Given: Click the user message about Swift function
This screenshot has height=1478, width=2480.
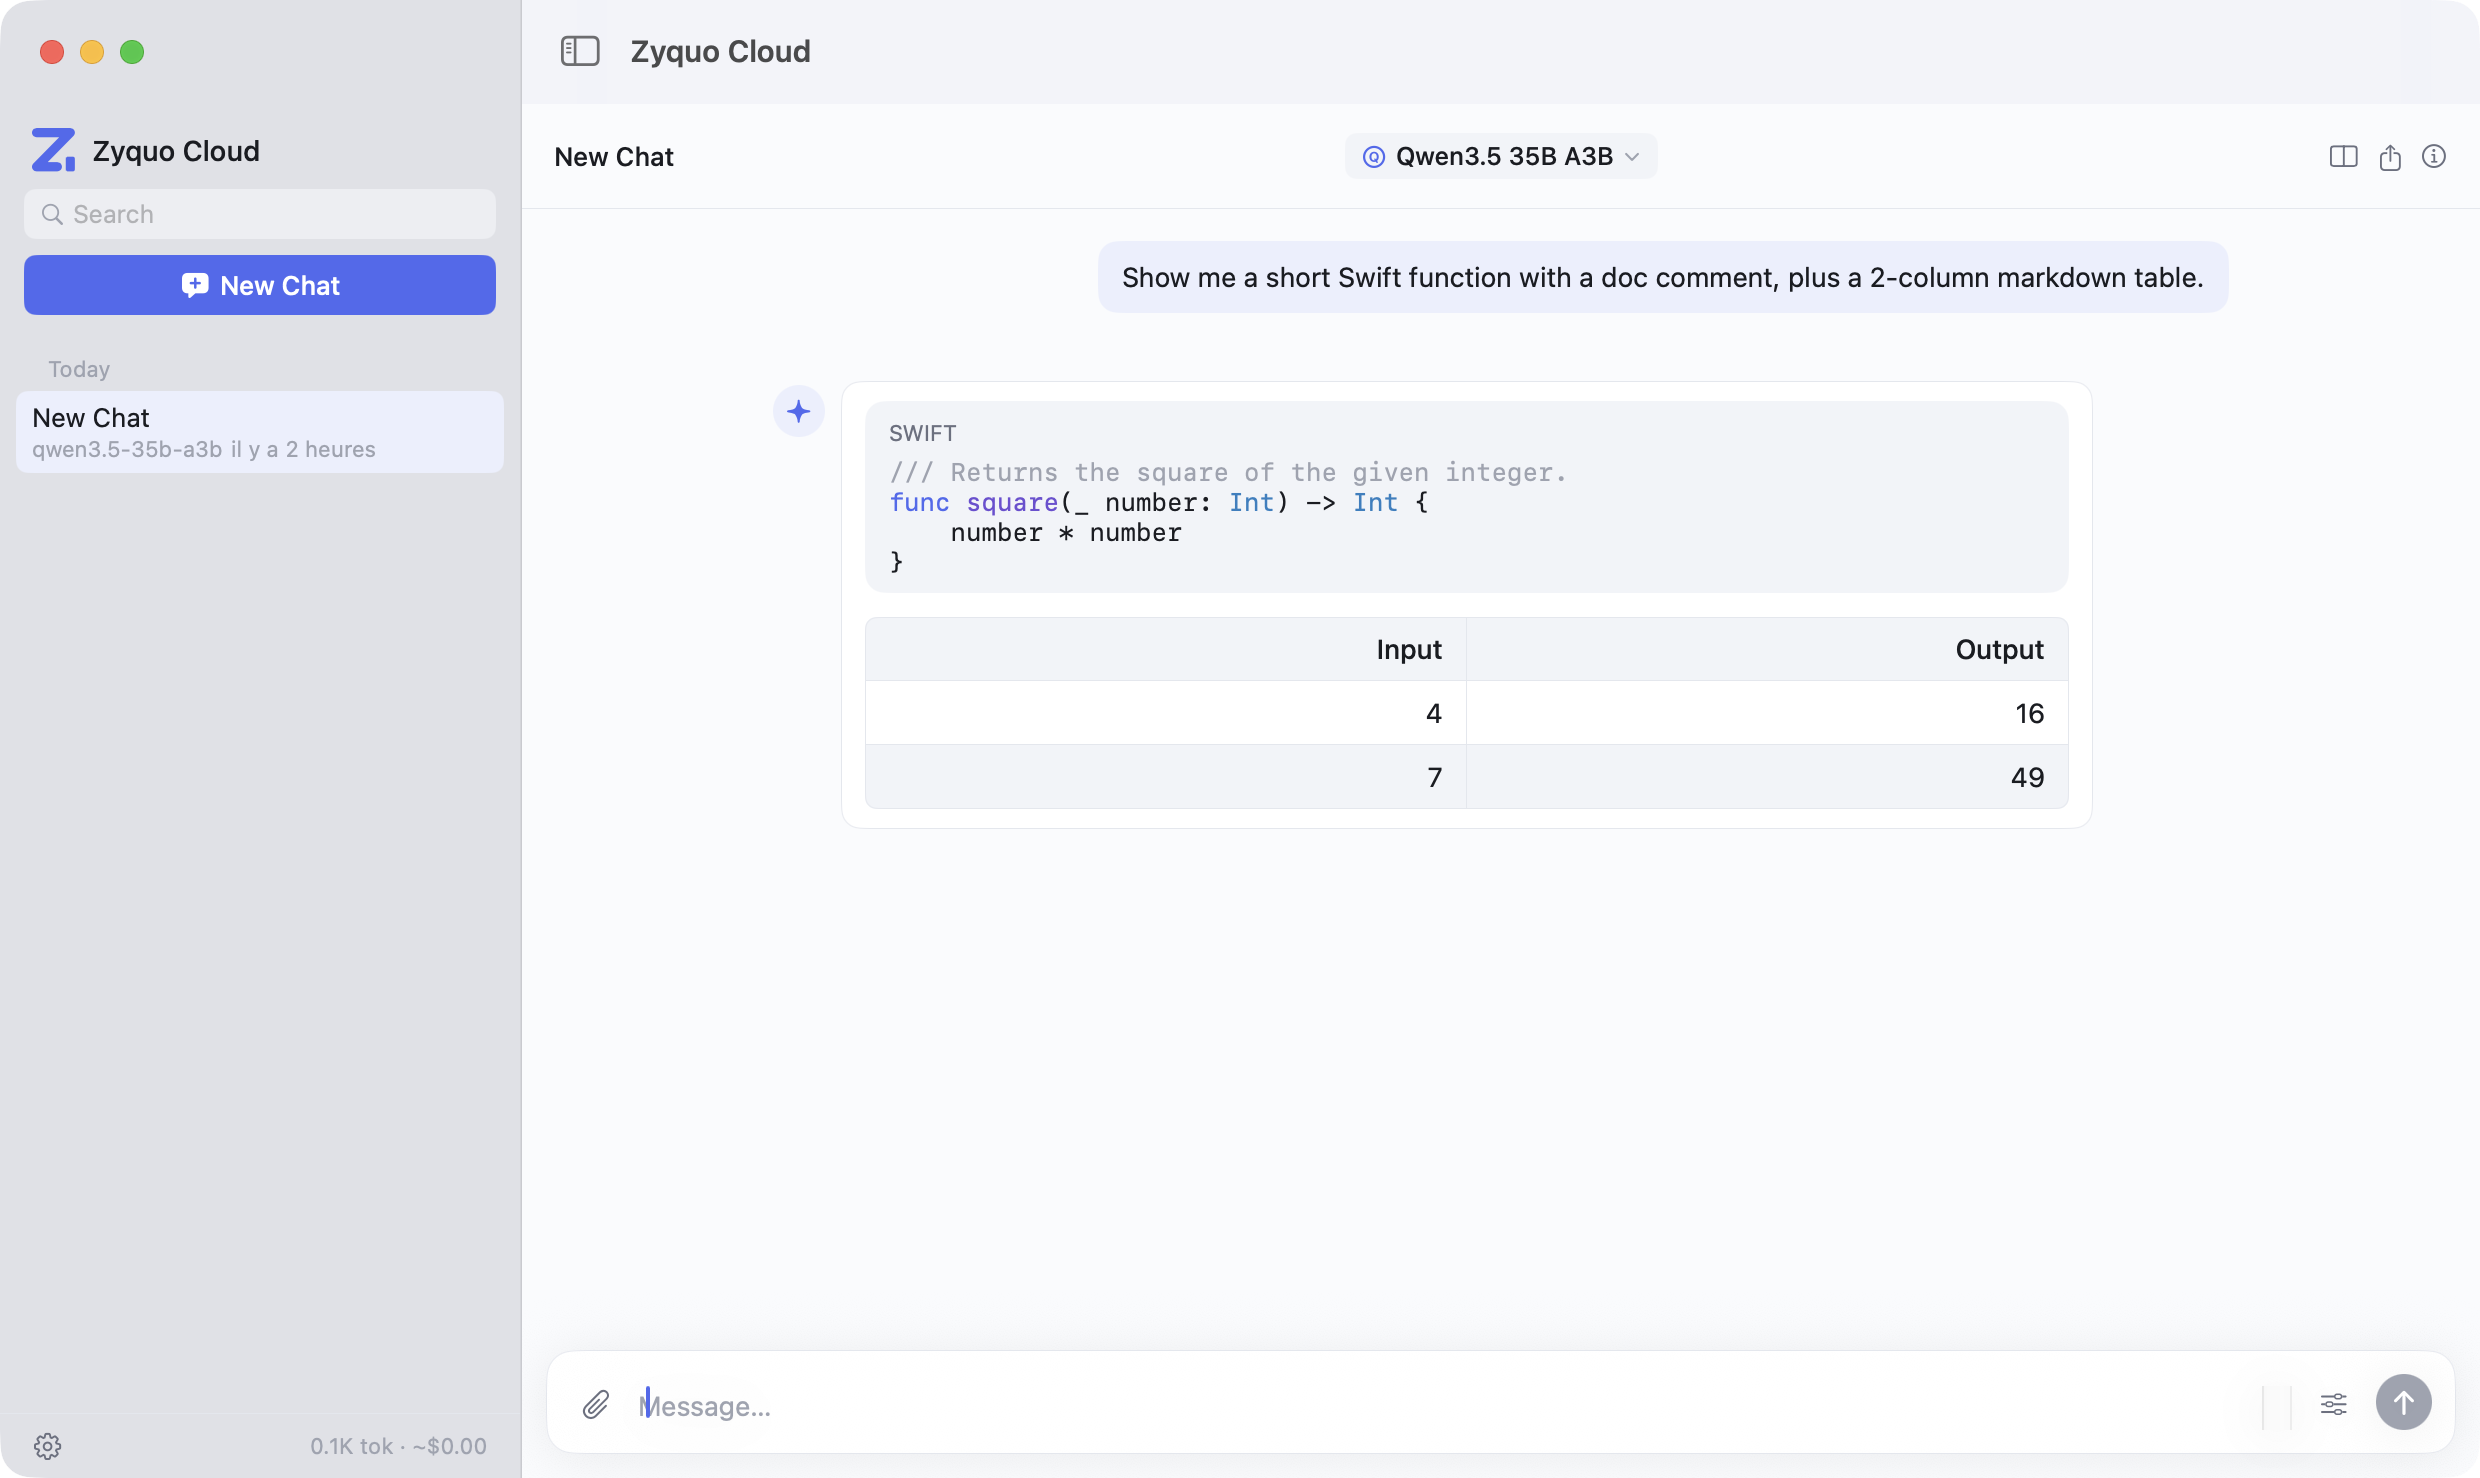Looking at the screenshot, I should pos(1663,277).
